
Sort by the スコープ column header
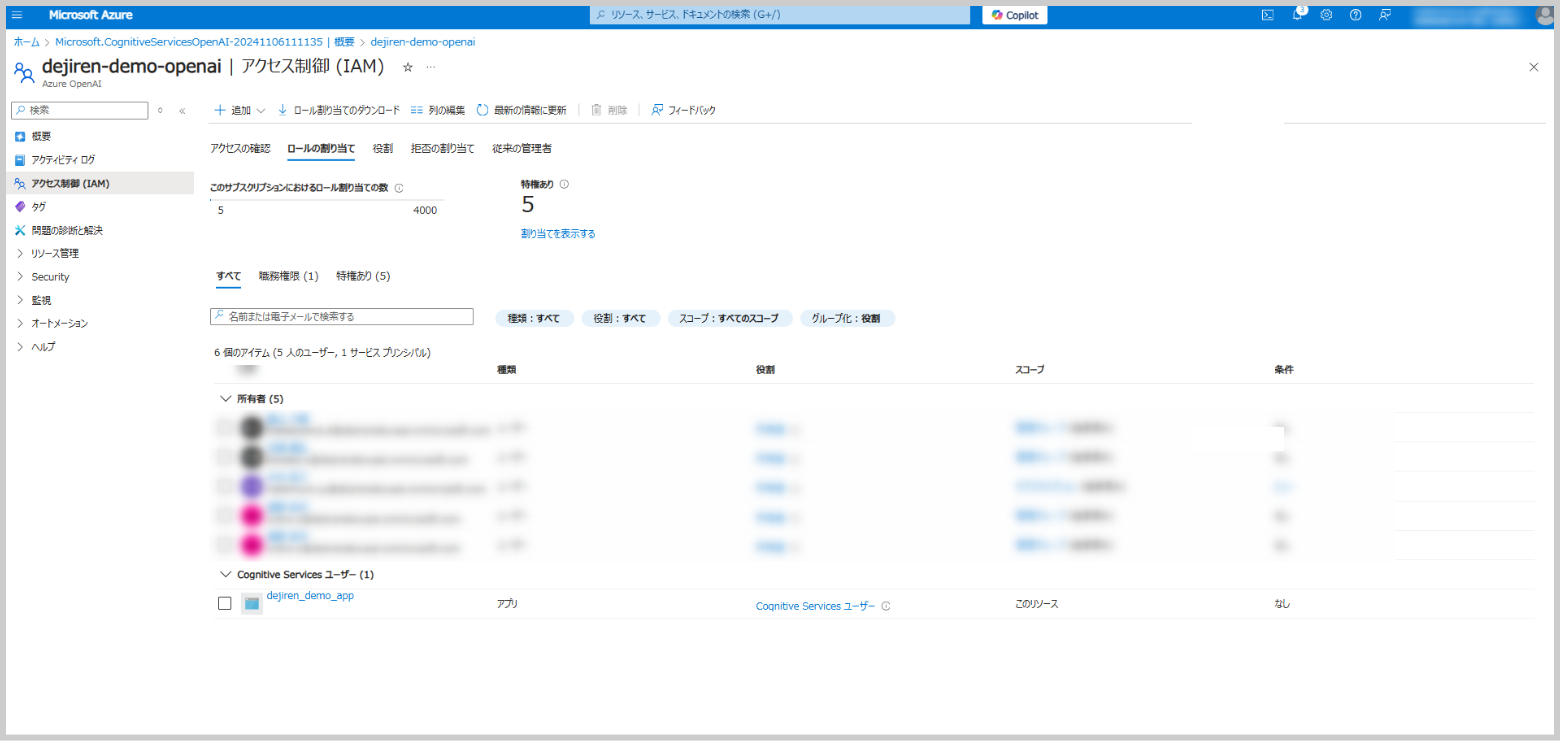(x=1029, y=370)
